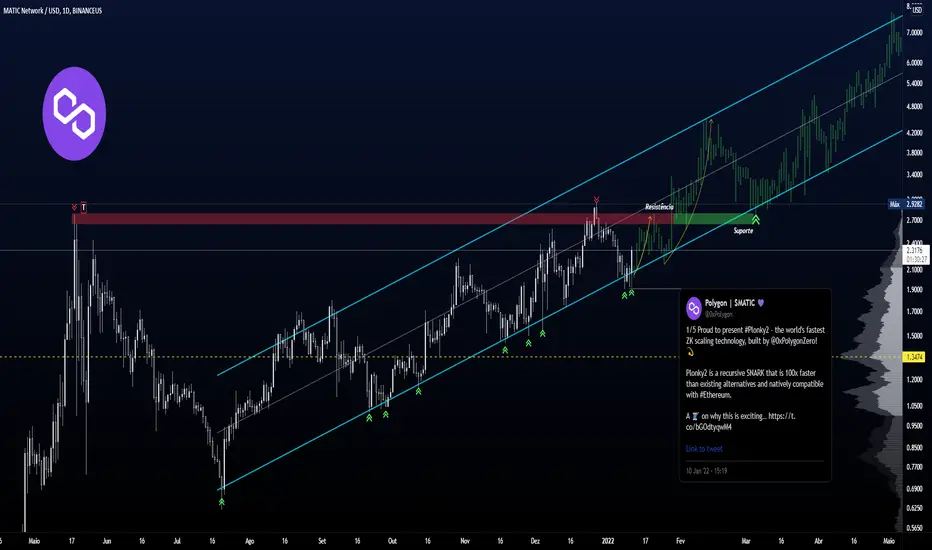This screenshot has height=550, width=932.
Task: Click the red down-arrow marker above the December peak
Action: point(596,200)
